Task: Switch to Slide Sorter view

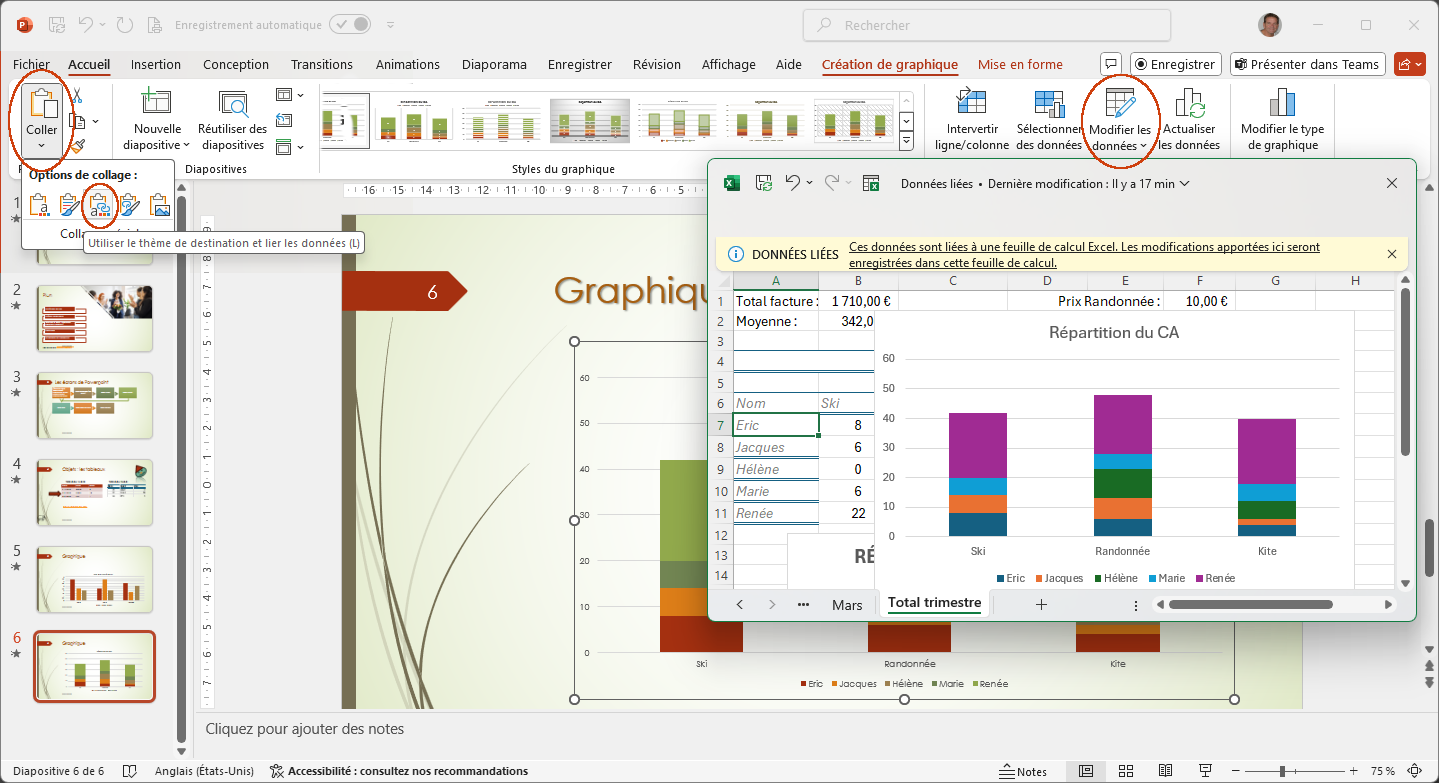Action: pyautogui.click(x=1125, y=771)
